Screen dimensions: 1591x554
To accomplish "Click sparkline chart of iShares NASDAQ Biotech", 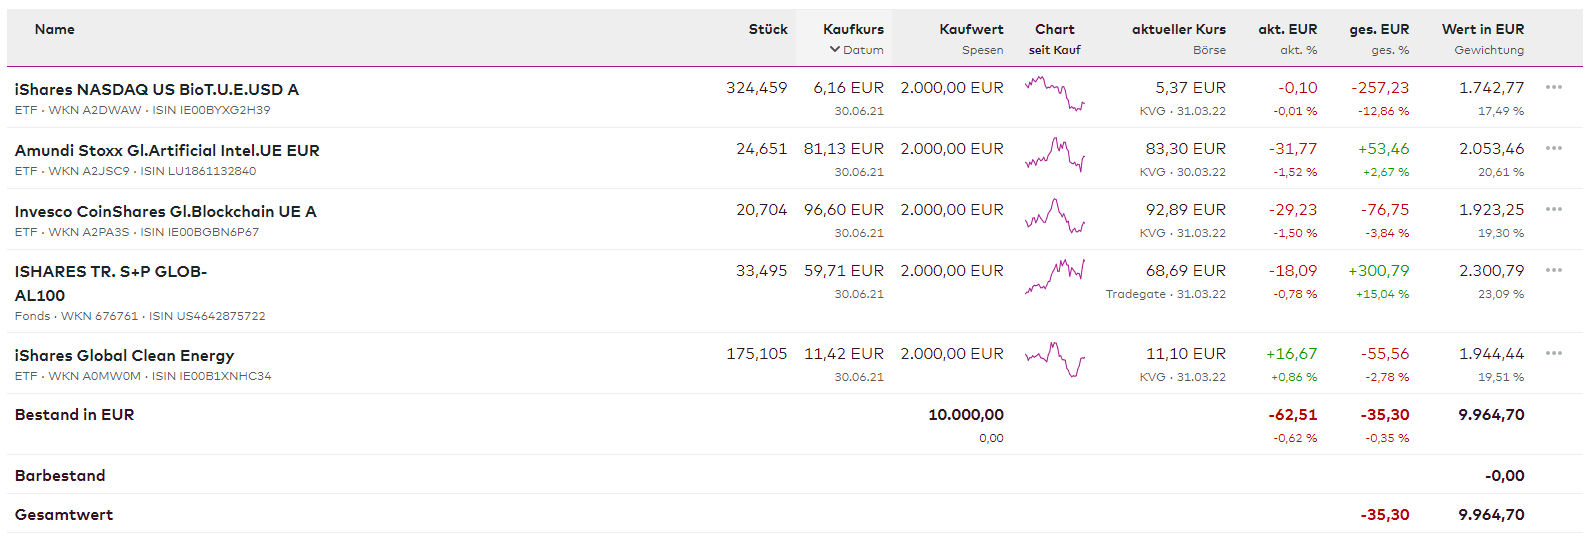I will point(1054,94).
